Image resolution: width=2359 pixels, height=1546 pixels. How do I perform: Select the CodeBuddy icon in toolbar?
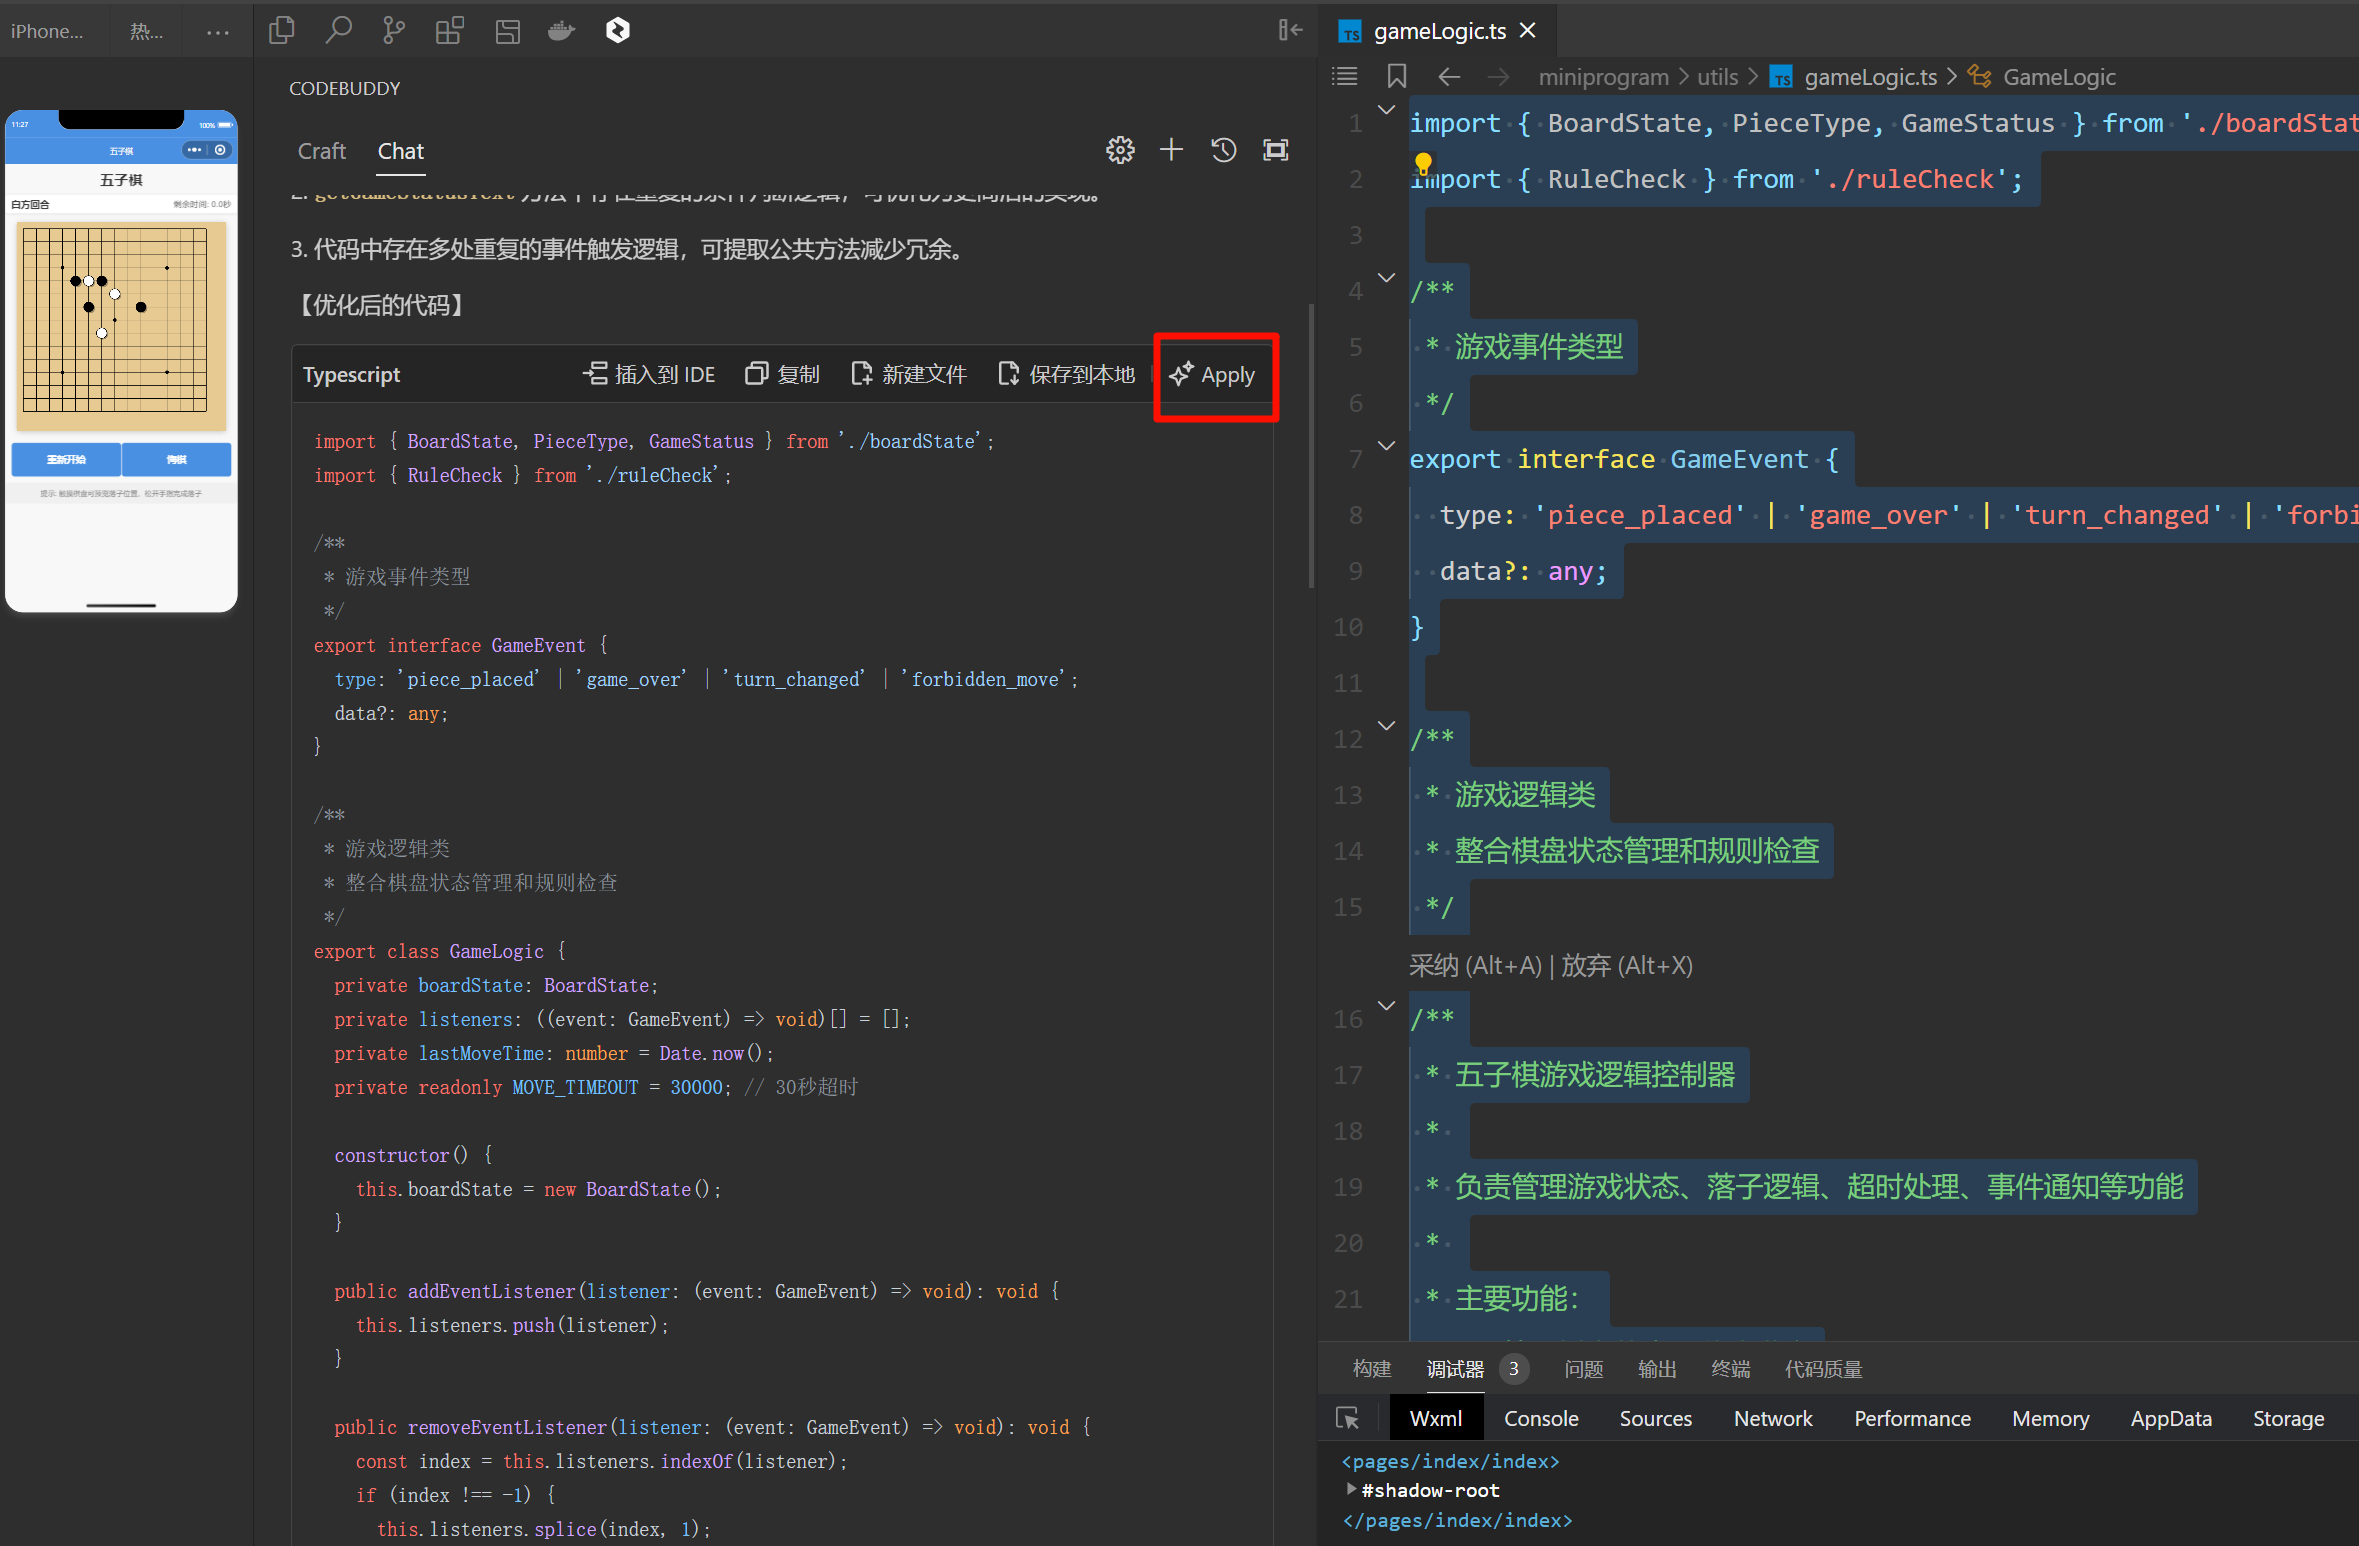(x=618, y=31)
